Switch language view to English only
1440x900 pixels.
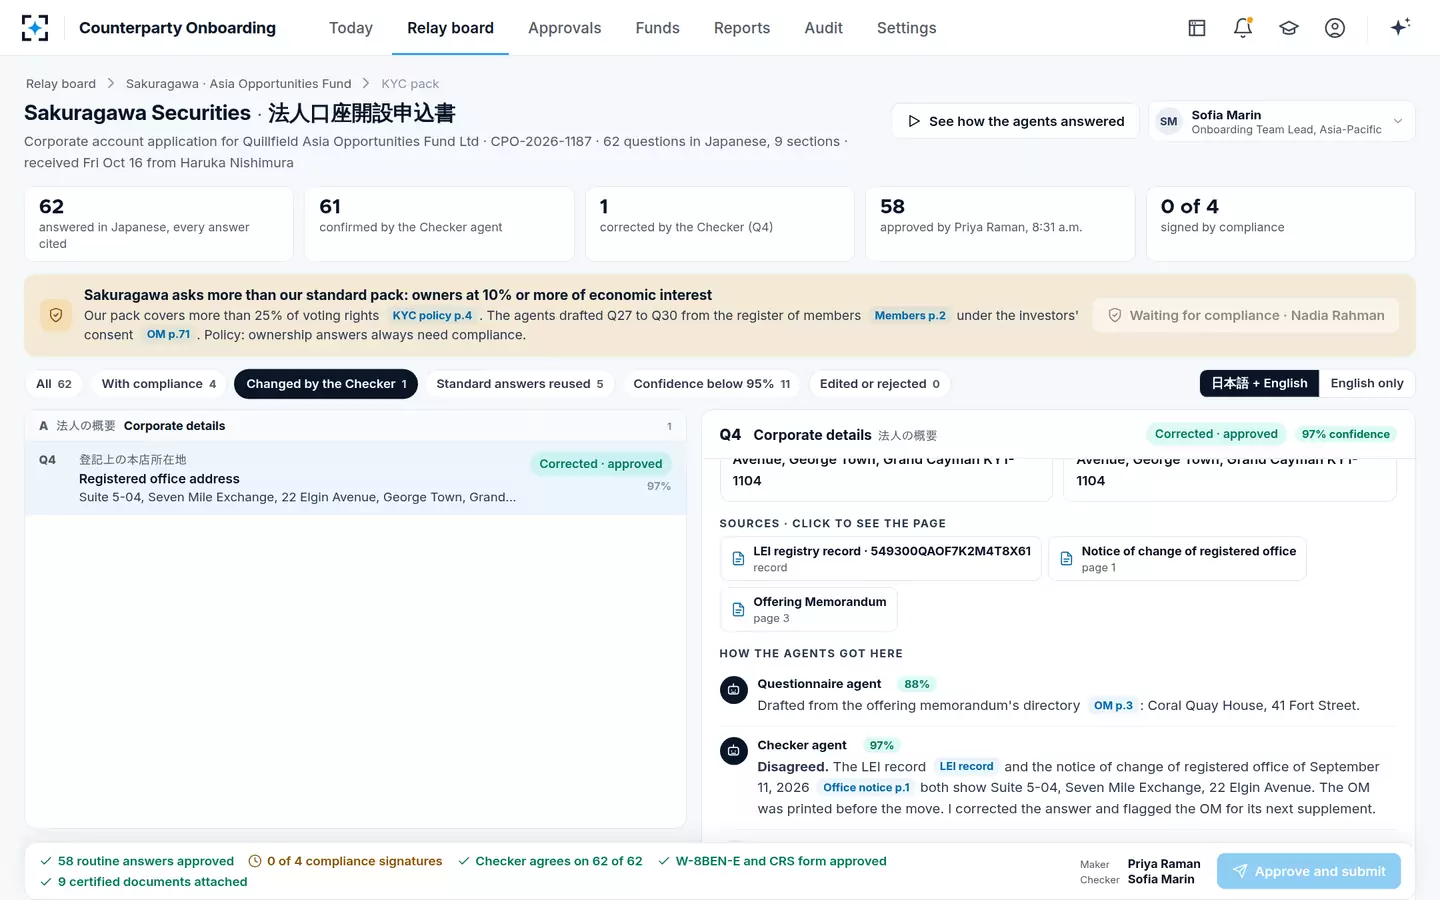(x=1367, y=383)
